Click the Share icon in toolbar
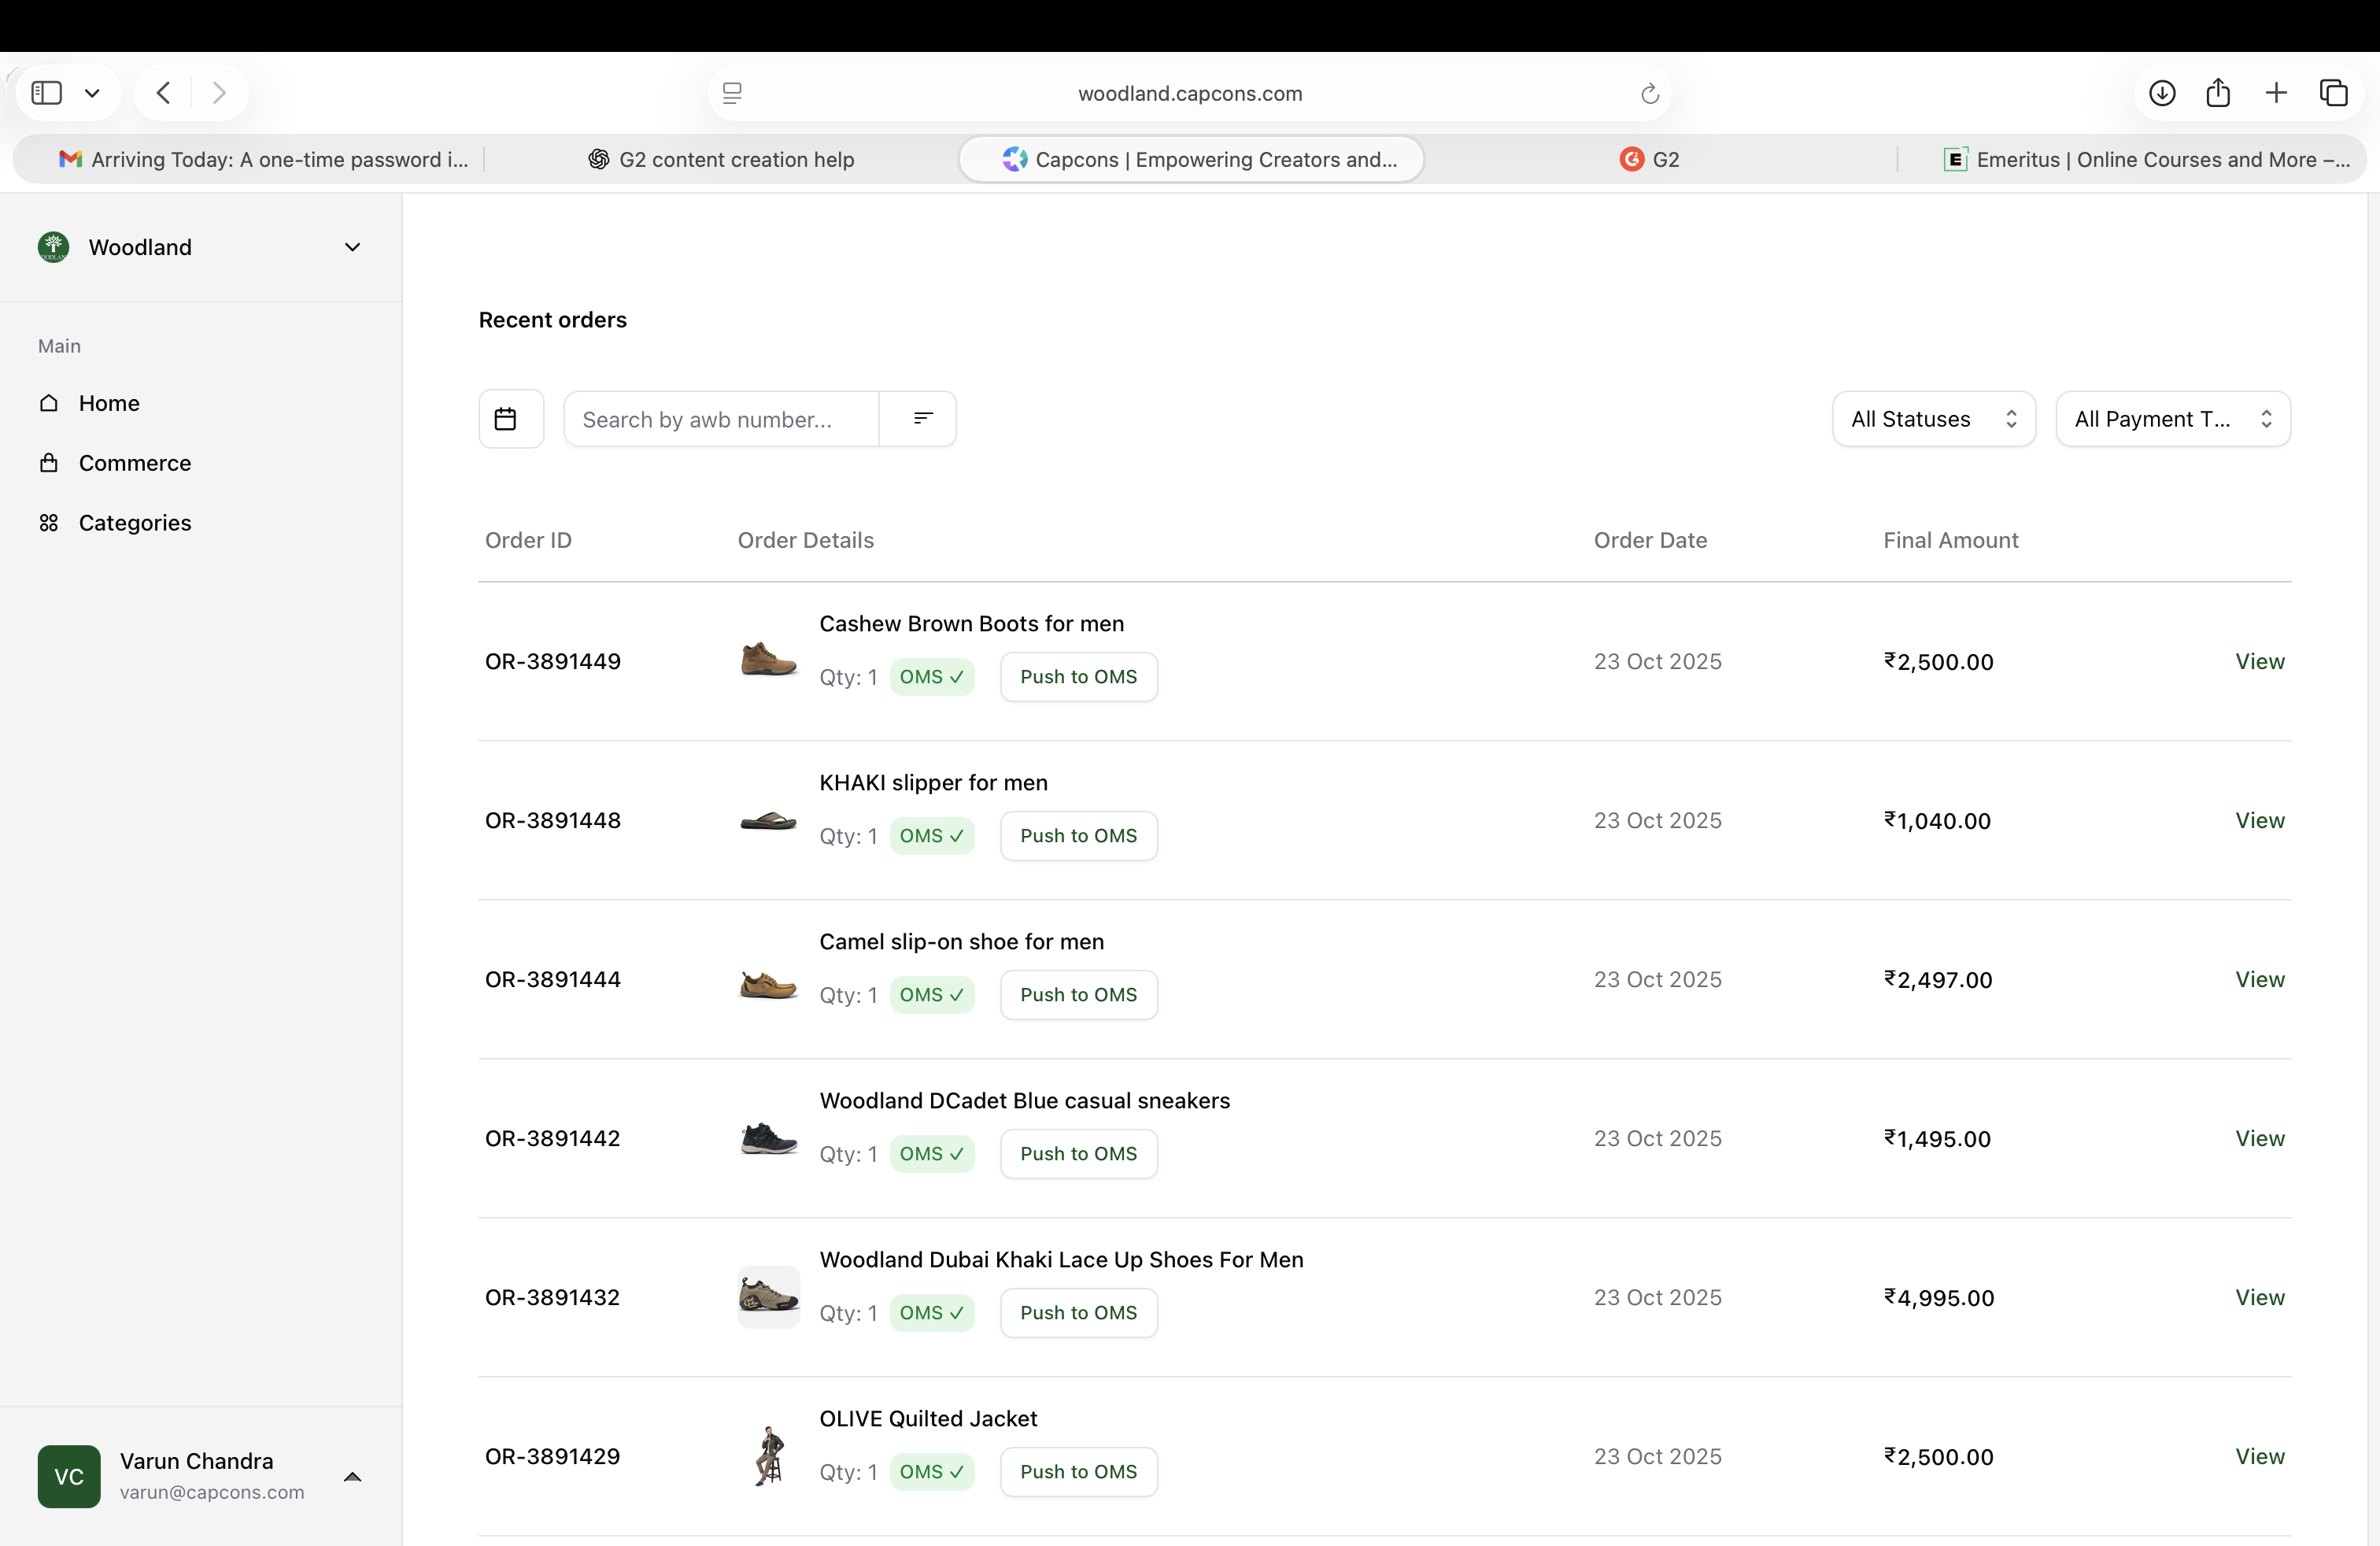2380x1546 pixels. [2217, 93]
